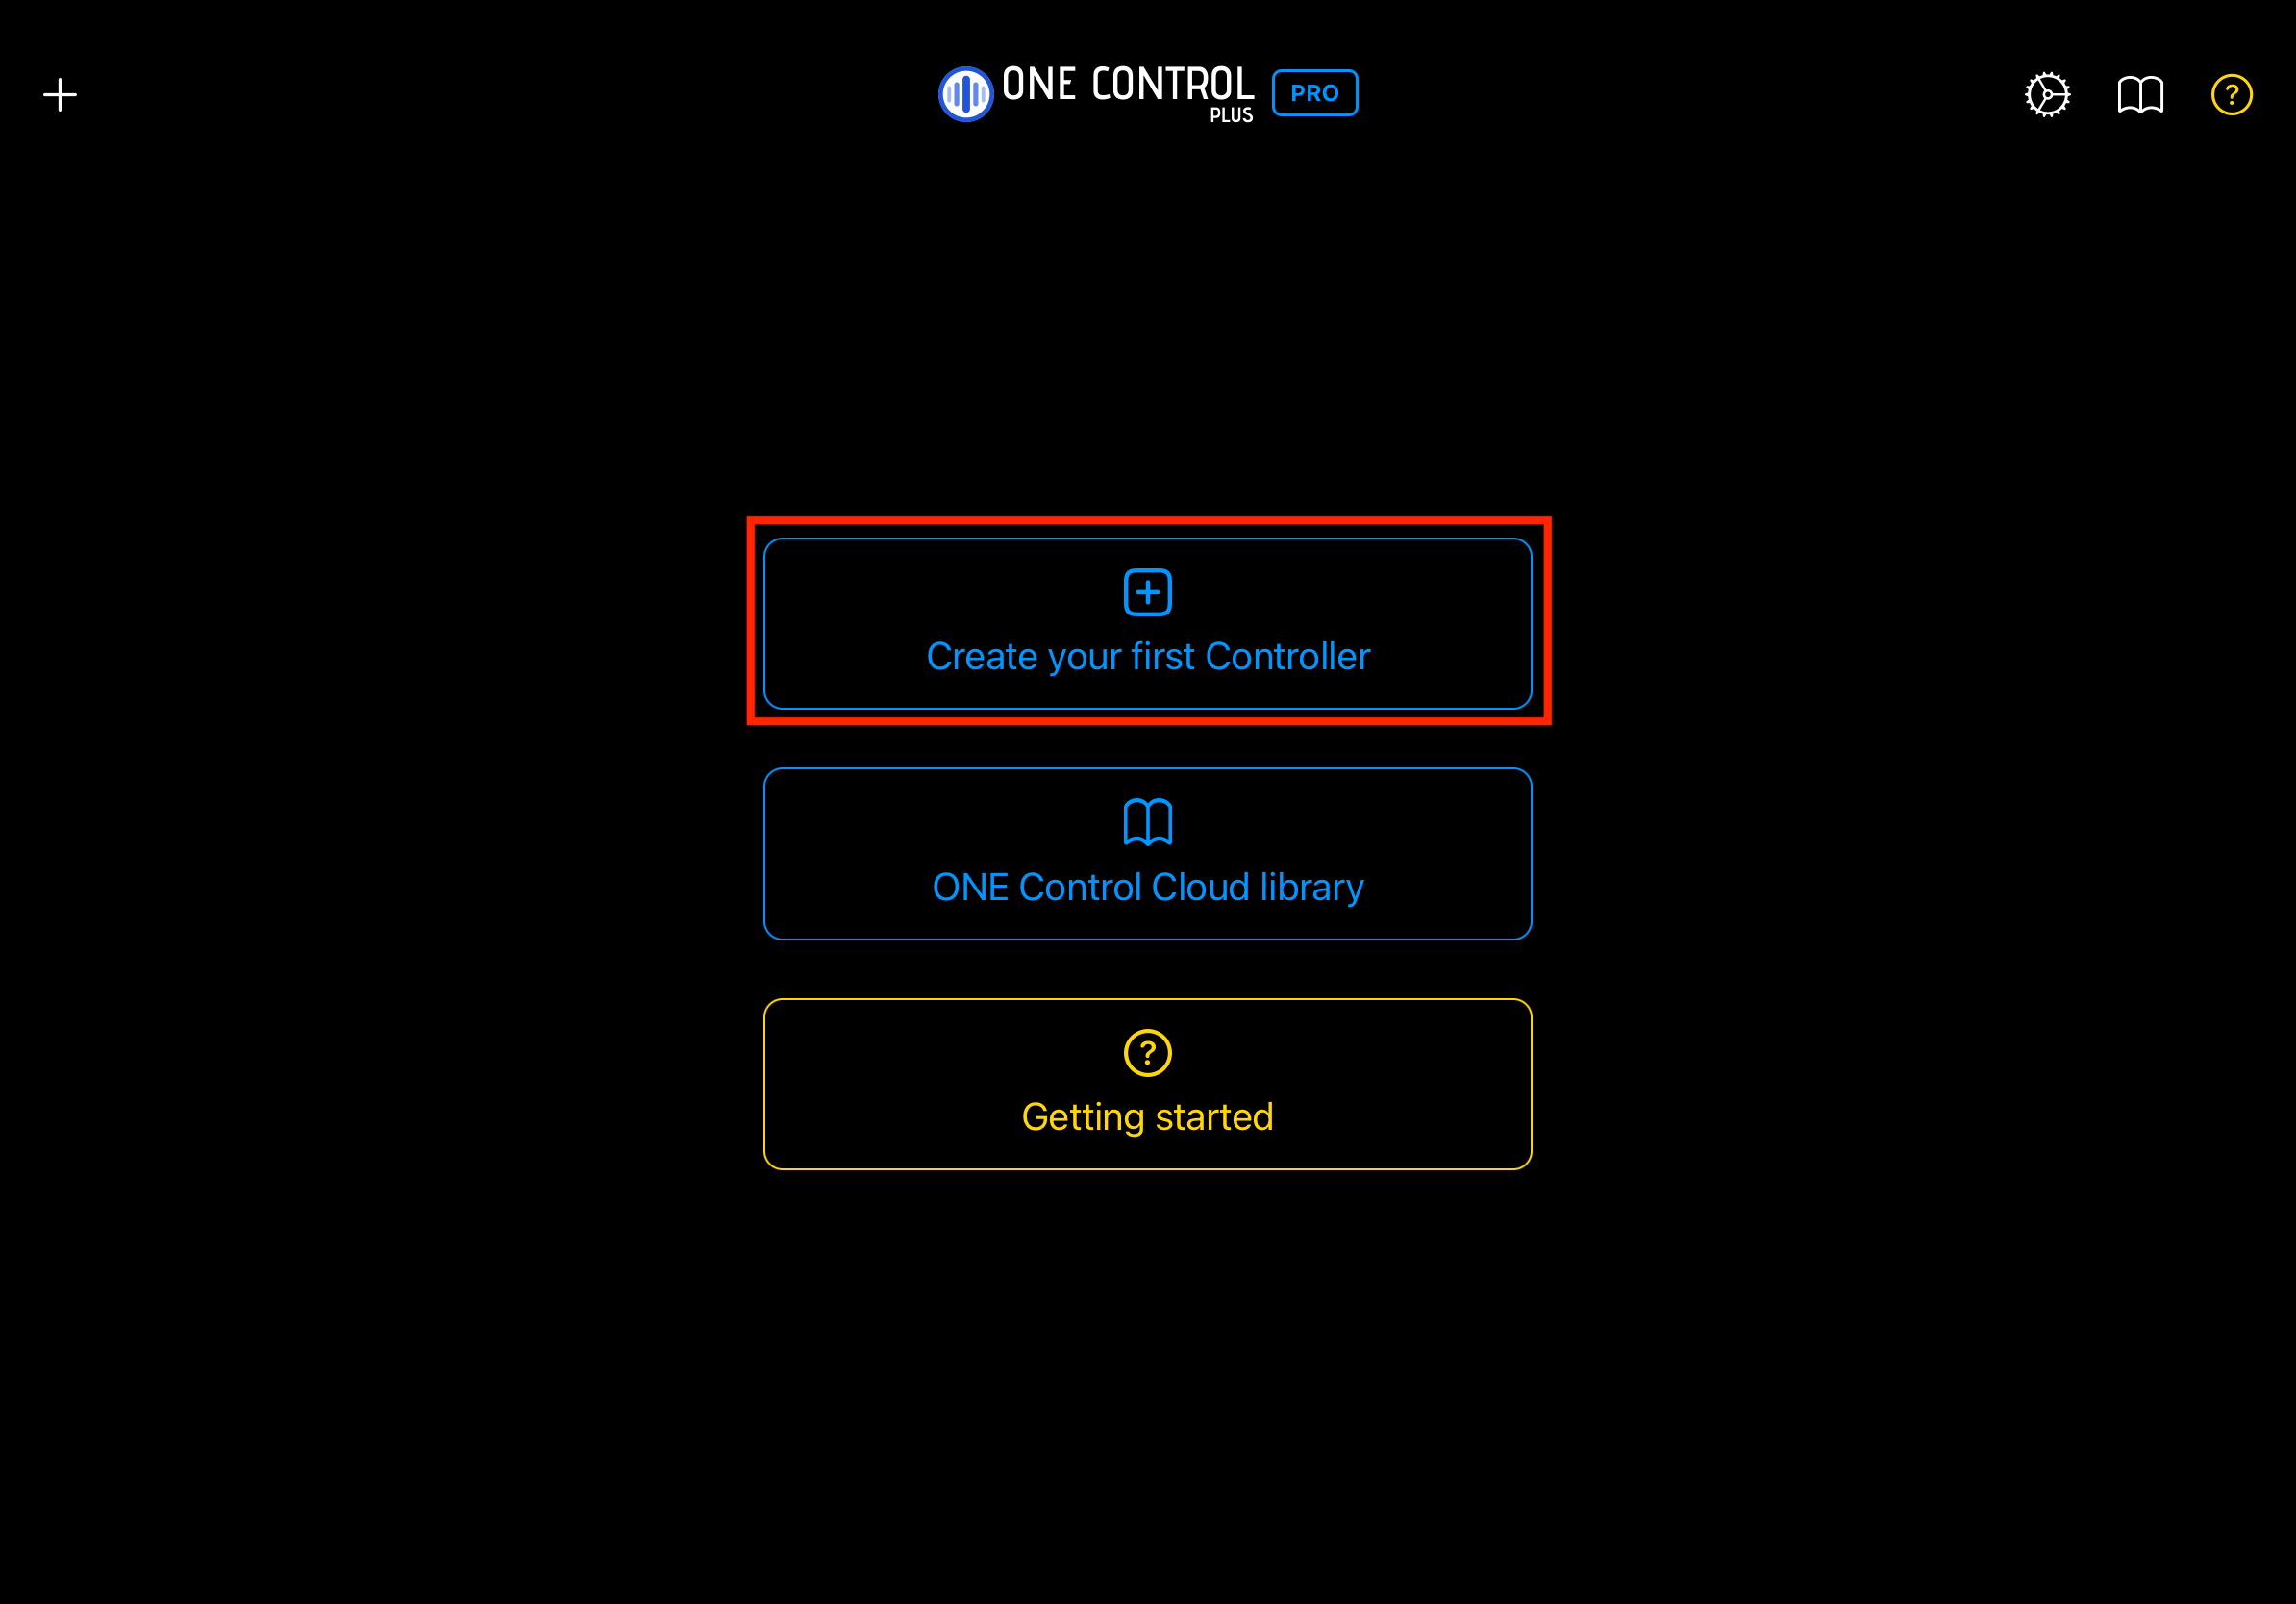
Task: Click the PRO badge label
Action: click(x=1317, y=94)
